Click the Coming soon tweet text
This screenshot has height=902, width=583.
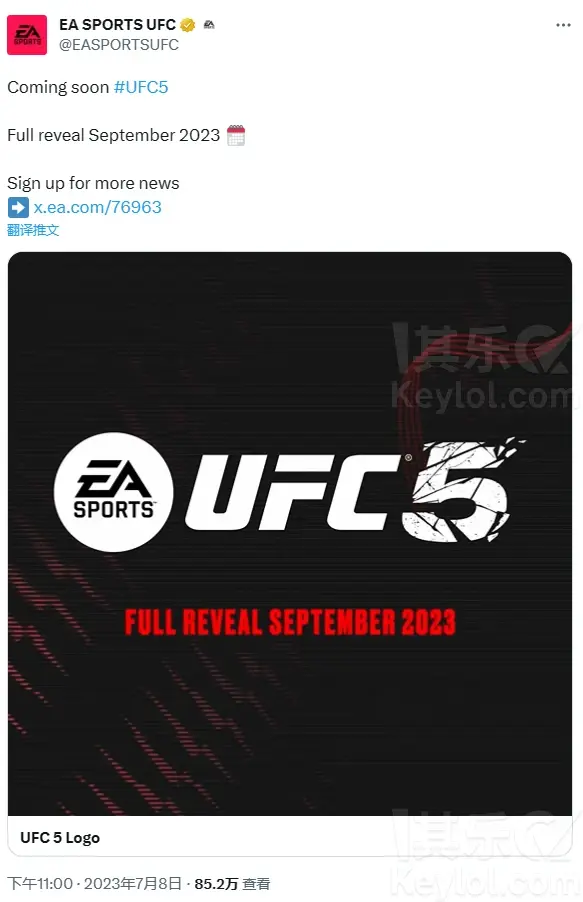coord(58,87)
